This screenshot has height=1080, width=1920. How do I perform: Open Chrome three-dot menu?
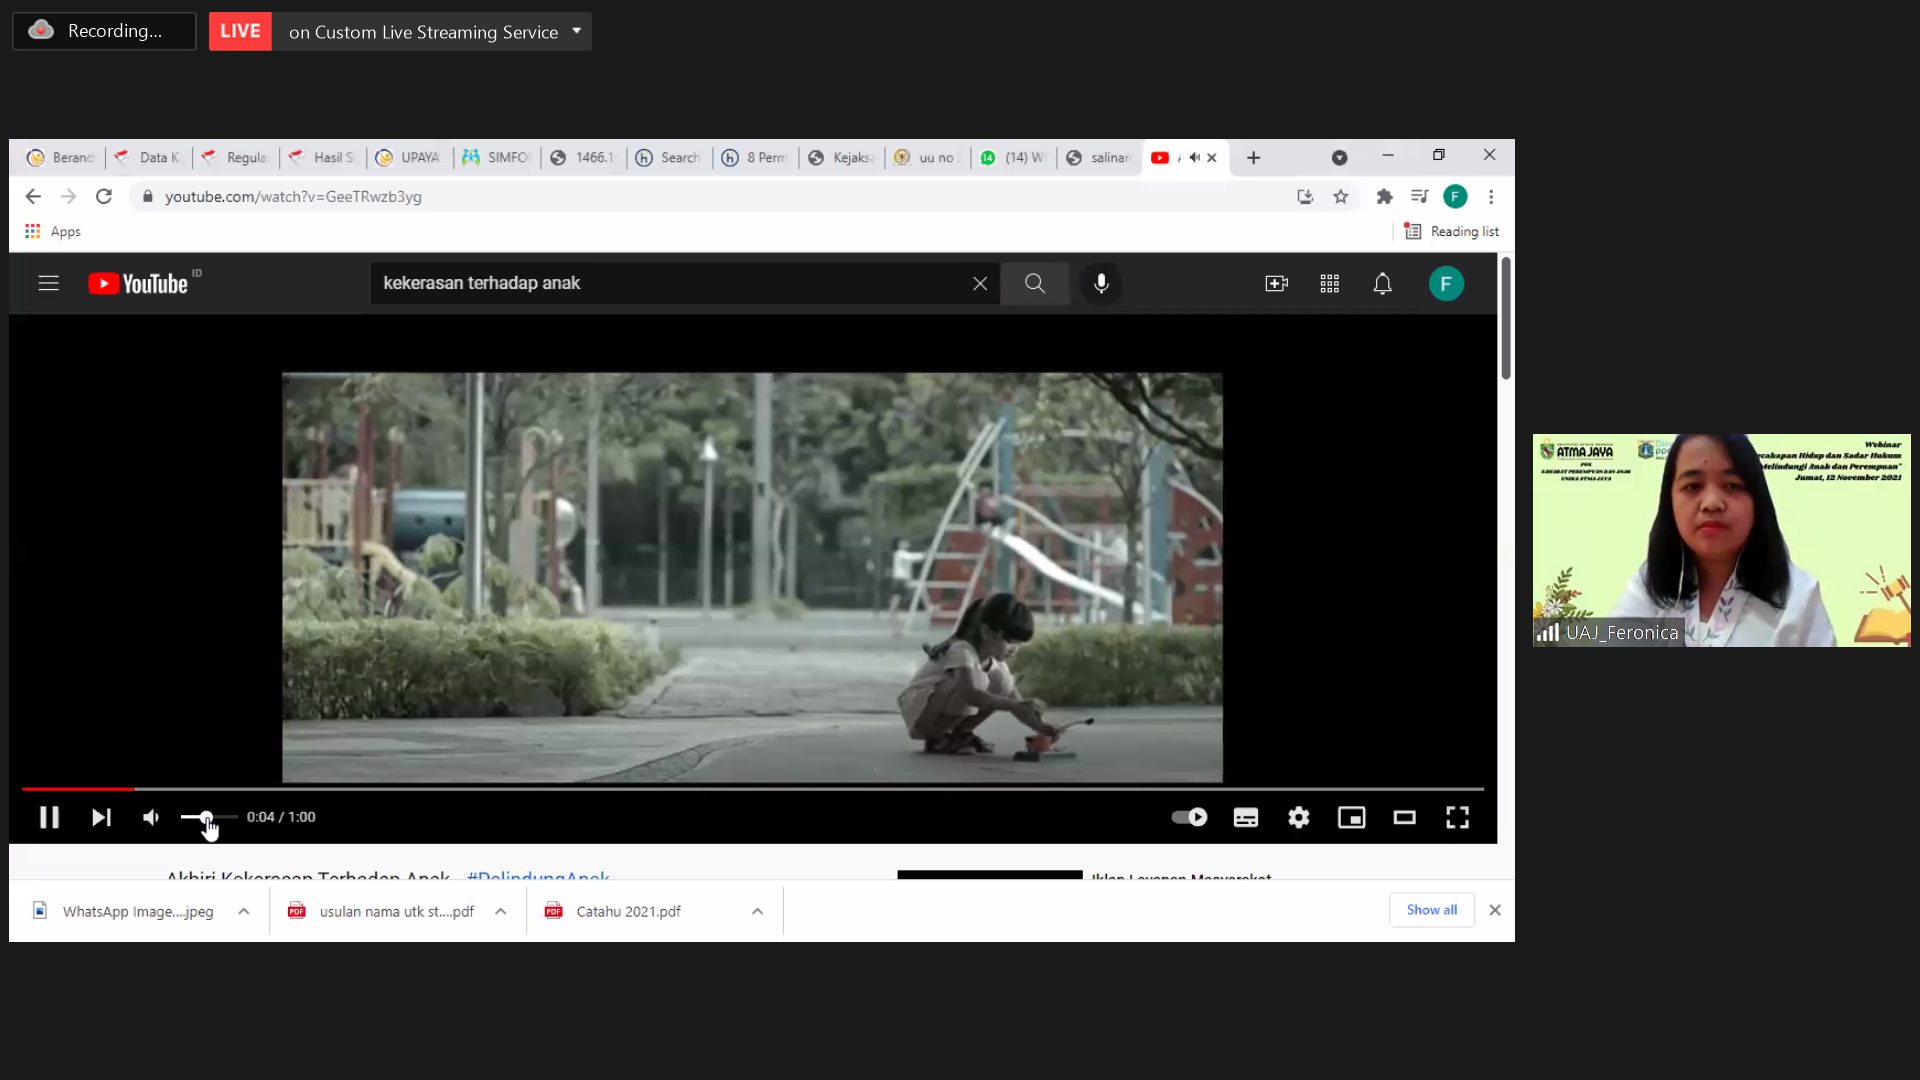[x=1490, y=196]
